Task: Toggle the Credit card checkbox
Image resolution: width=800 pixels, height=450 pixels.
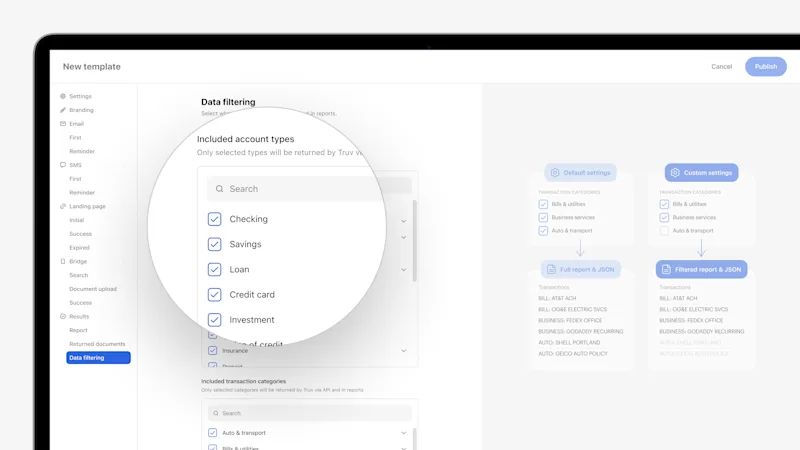Action: point(214,294)
